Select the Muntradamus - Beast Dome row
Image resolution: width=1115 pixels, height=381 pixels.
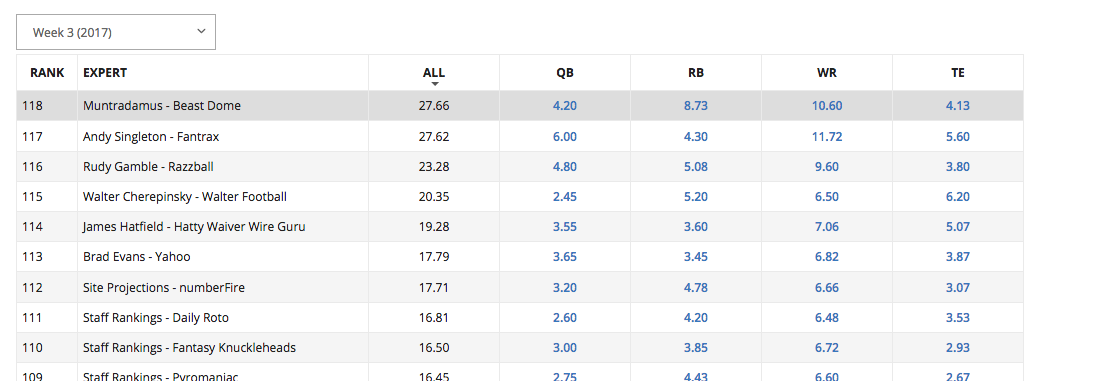pyautogui.click(x=520, y=106)
